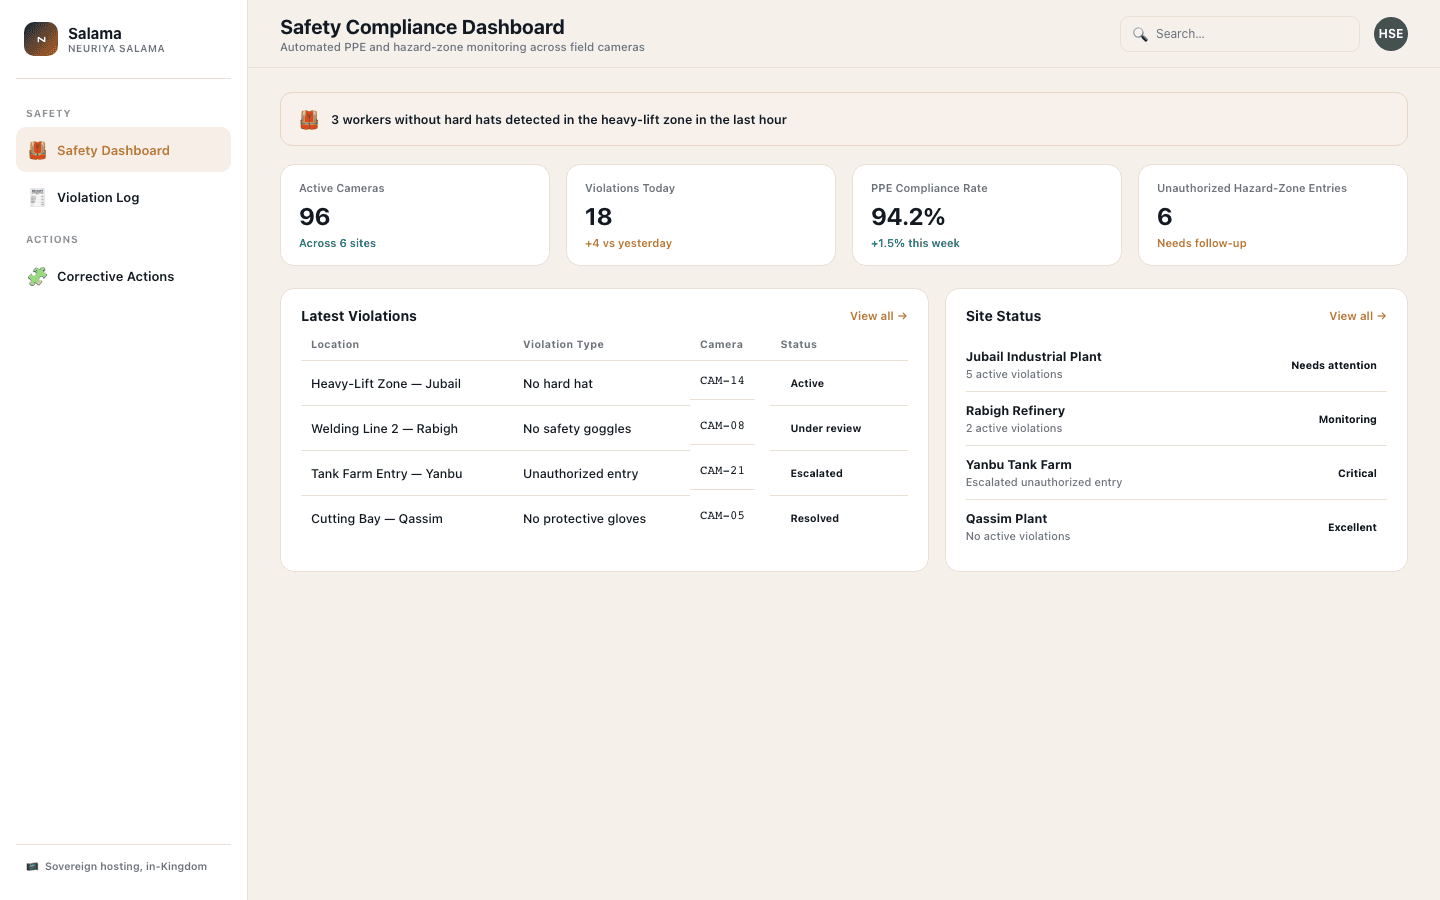1440x900 pixels.
Task: Click the Violation Type column header
Action: click(563, 344)
